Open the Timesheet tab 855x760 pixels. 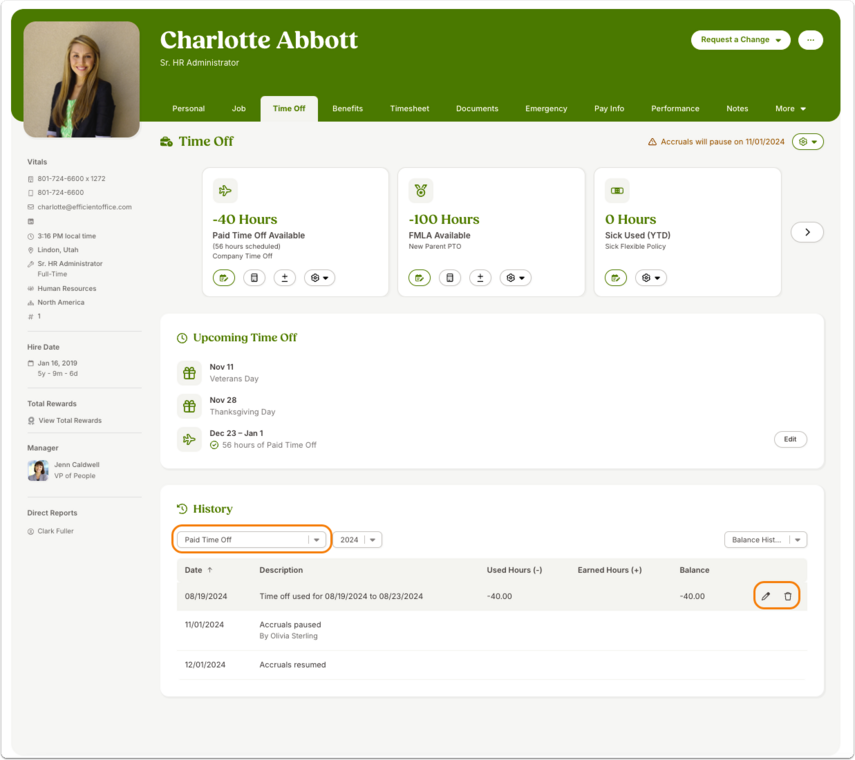(410, 108)
